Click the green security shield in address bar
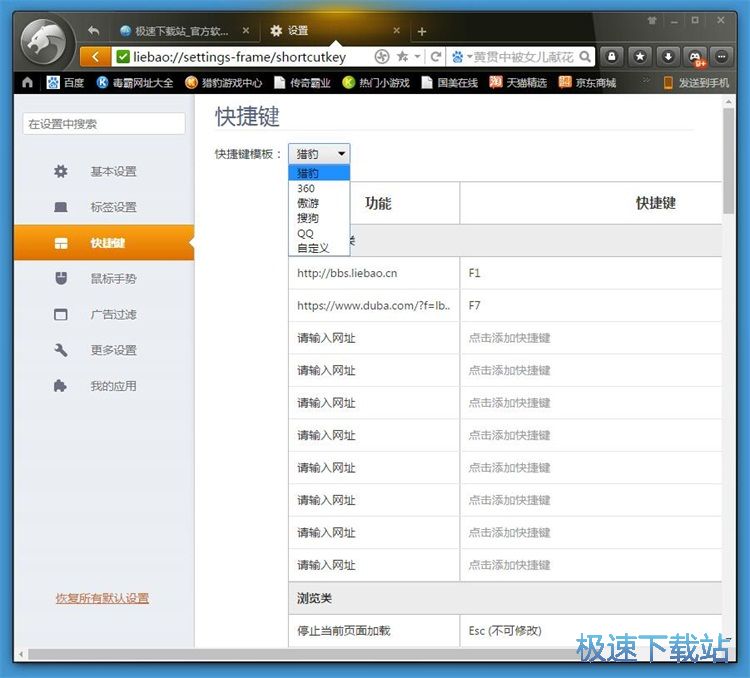 click(123, 57)
